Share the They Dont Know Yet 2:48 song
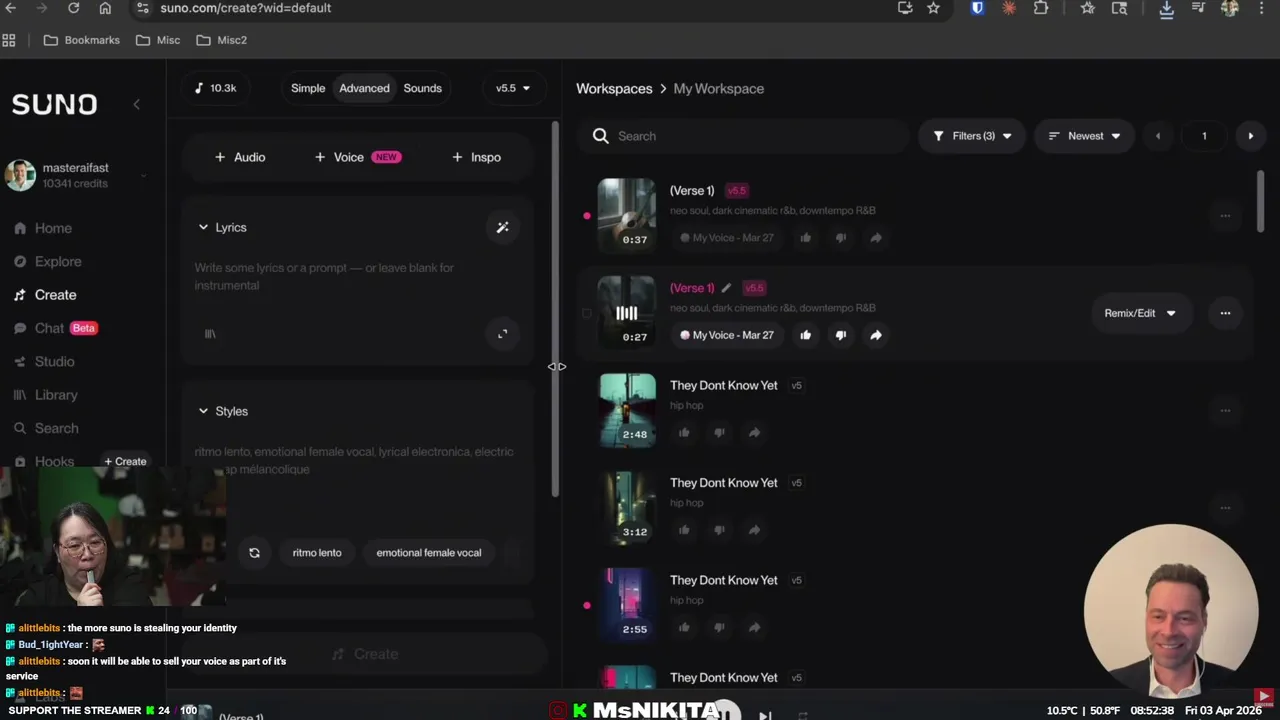The image size is (1280, 720). point(754,433)
